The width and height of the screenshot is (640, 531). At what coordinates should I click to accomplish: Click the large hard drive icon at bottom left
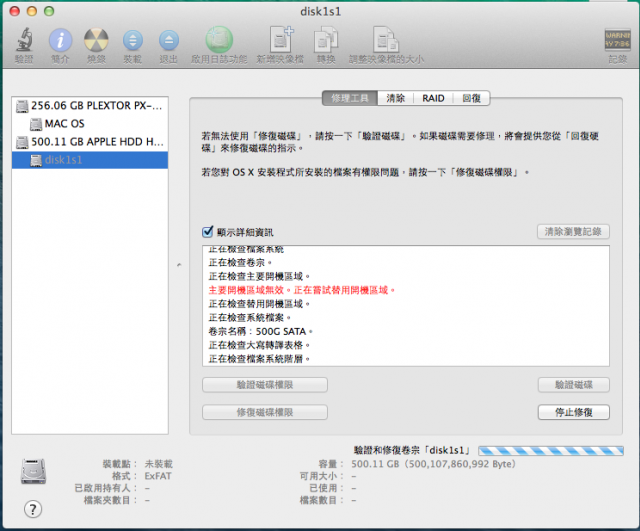(33, 471)
